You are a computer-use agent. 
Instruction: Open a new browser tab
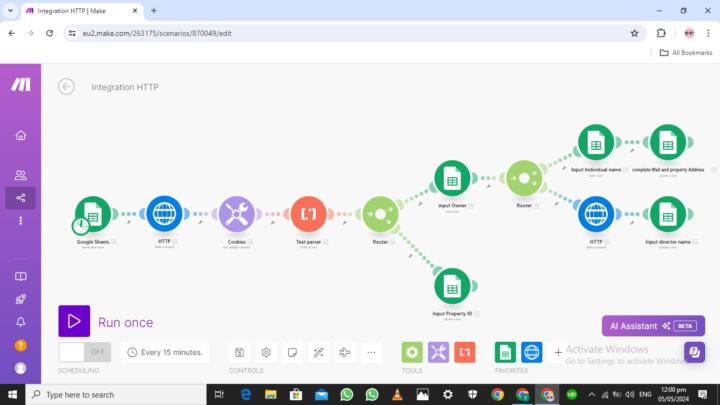154,11
